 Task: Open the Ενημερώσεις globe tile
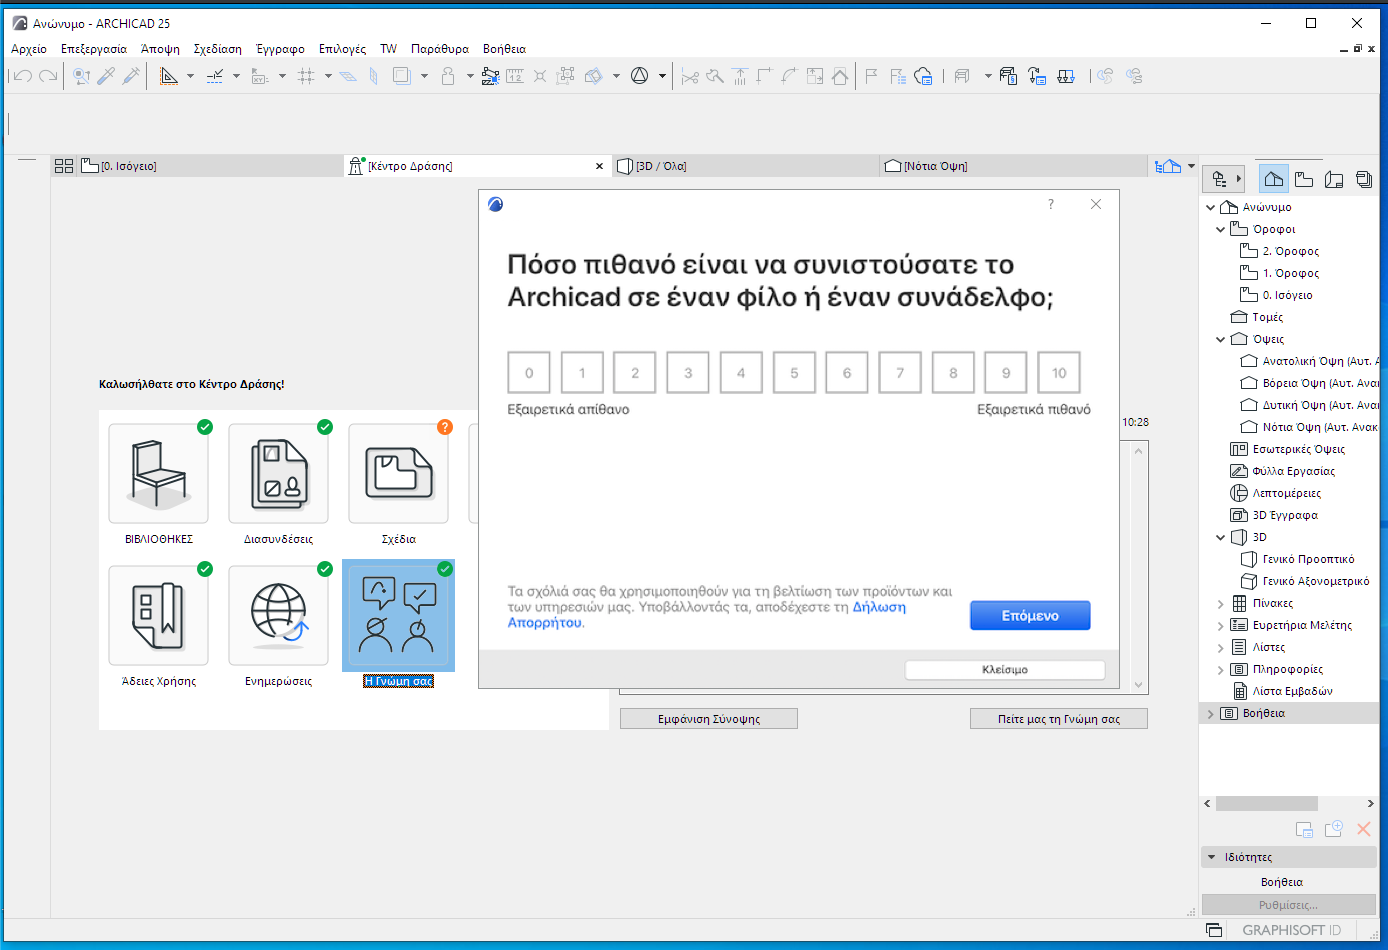point(279,616)
